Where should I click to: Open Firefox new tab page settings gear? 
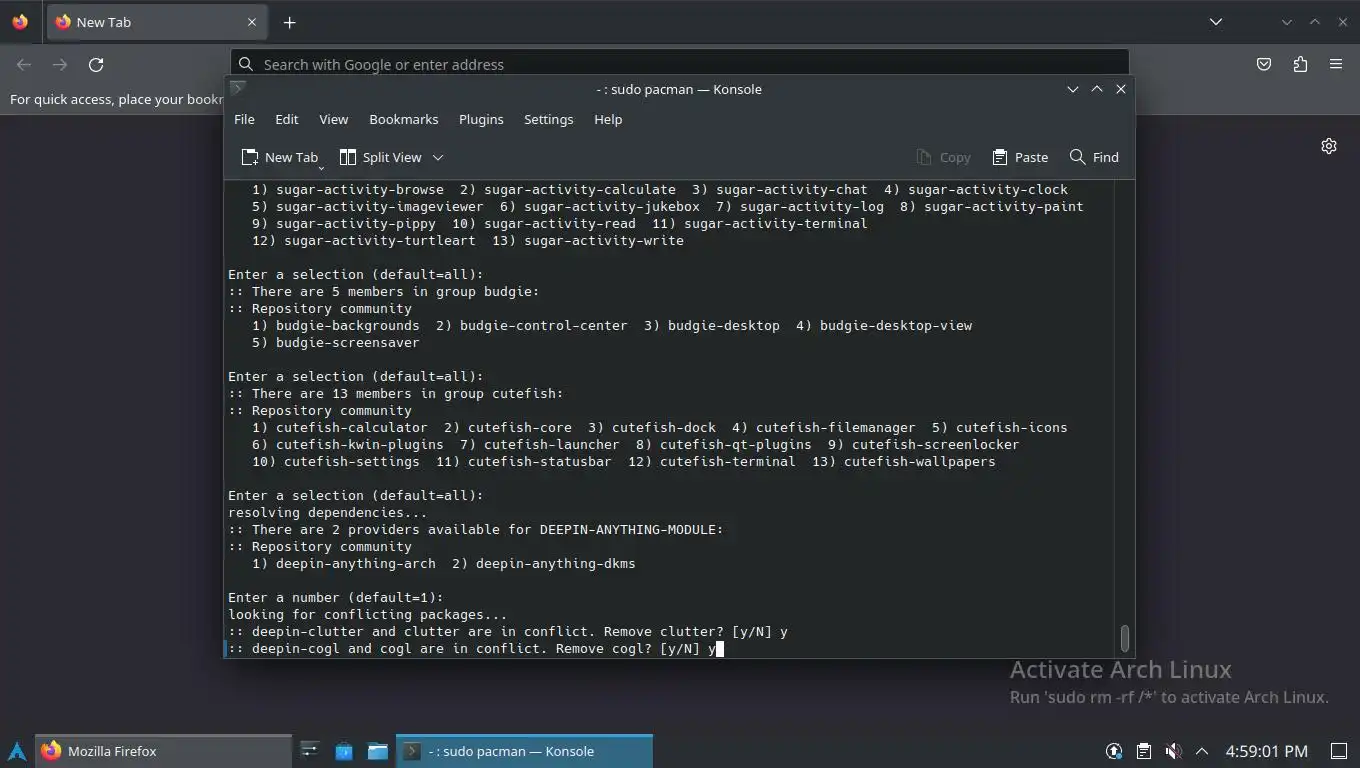coord(1329,146)
